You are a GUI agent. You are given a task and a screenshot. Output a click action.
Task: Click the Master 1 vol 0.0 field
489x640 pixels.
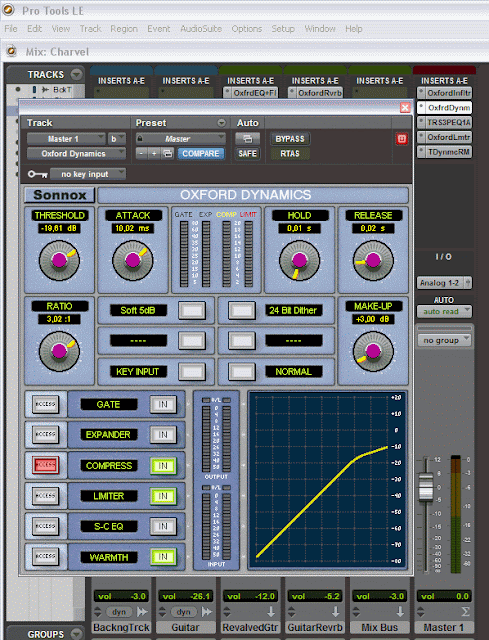(x=444, y=596)
